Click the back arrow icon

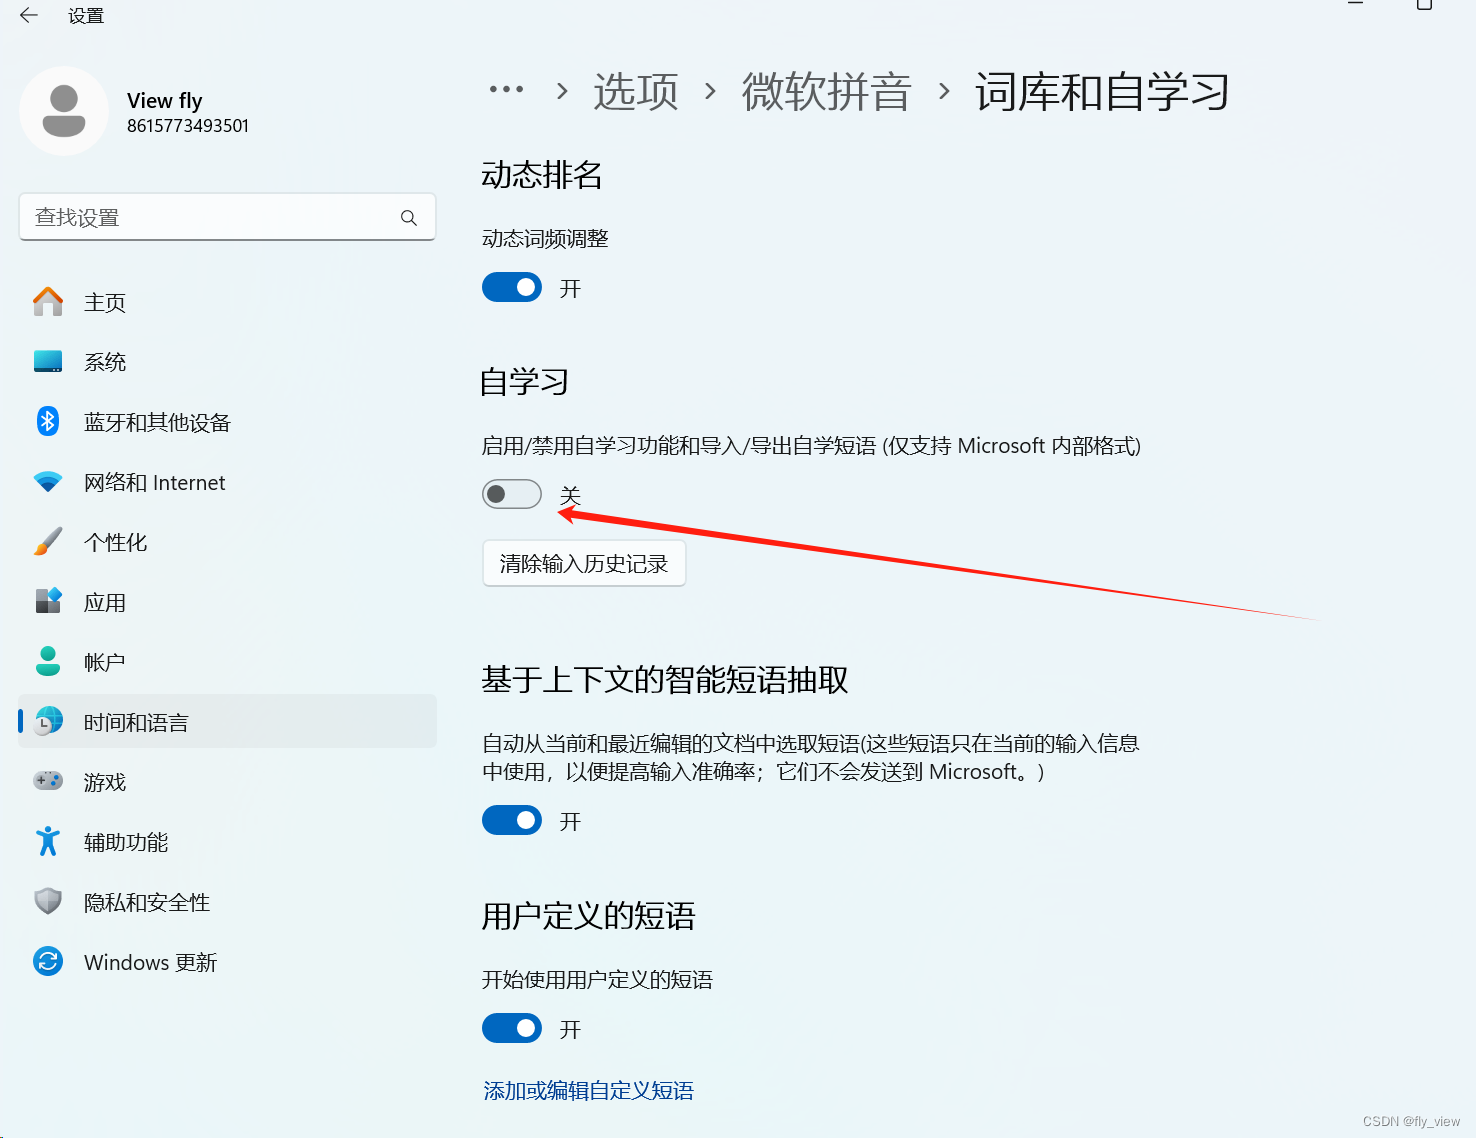click(29, 15)
